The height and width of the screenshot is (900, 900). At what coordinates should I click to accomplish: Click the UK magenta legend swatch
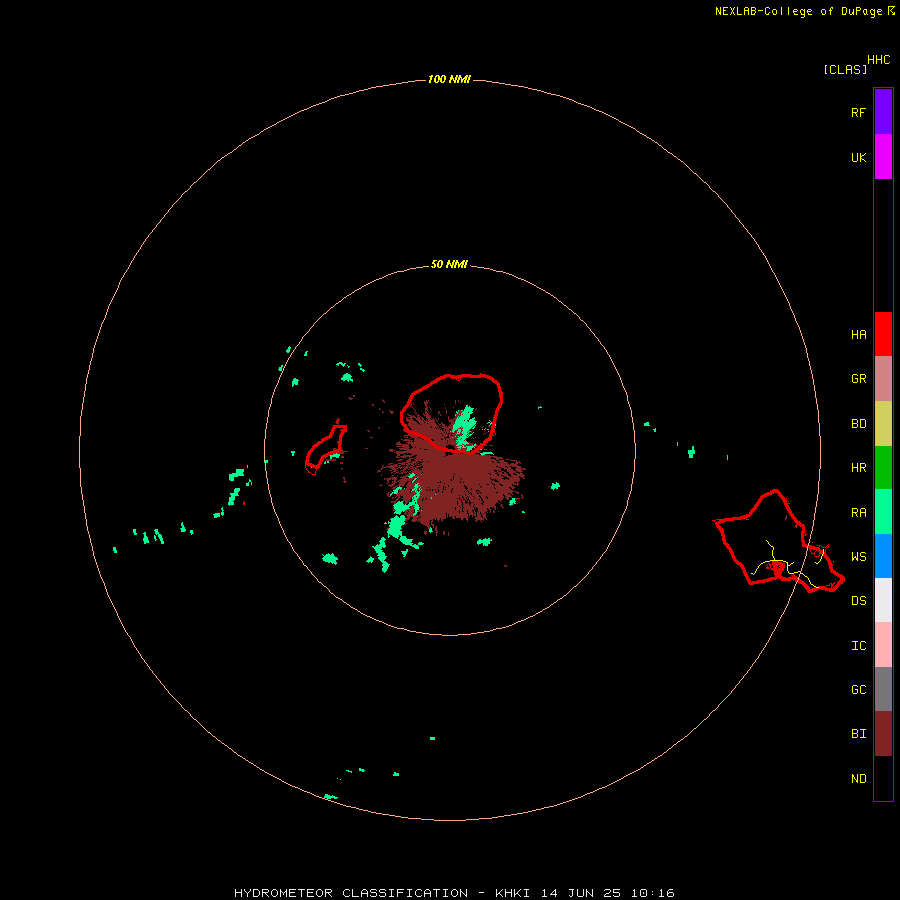click(883, 157)
